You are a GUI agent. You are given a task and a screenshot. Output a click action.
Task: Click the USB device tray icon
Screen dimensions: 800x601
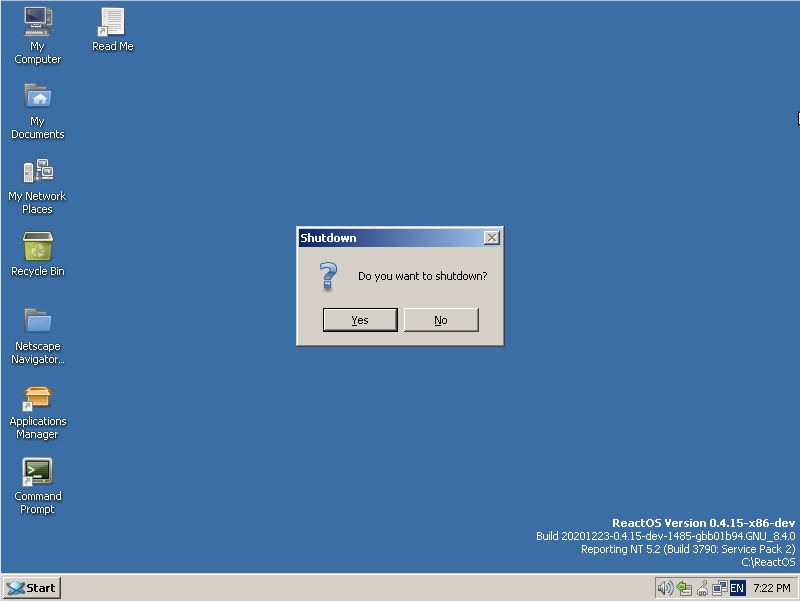703,588
